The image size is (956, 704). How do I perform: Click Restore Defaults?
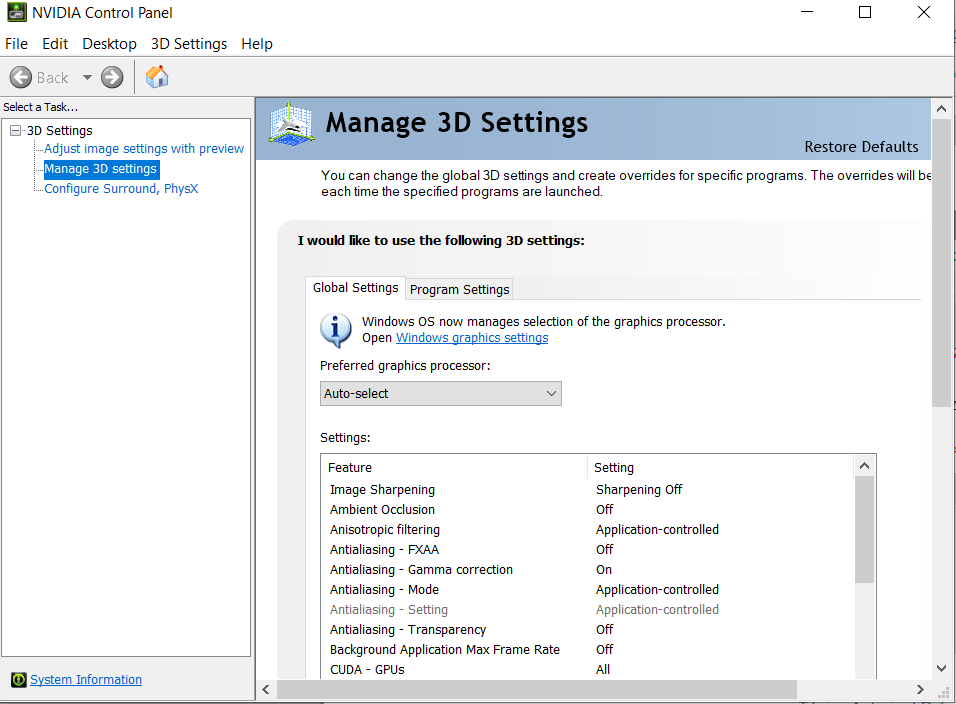pyautogui.click(x=861, y=147)
